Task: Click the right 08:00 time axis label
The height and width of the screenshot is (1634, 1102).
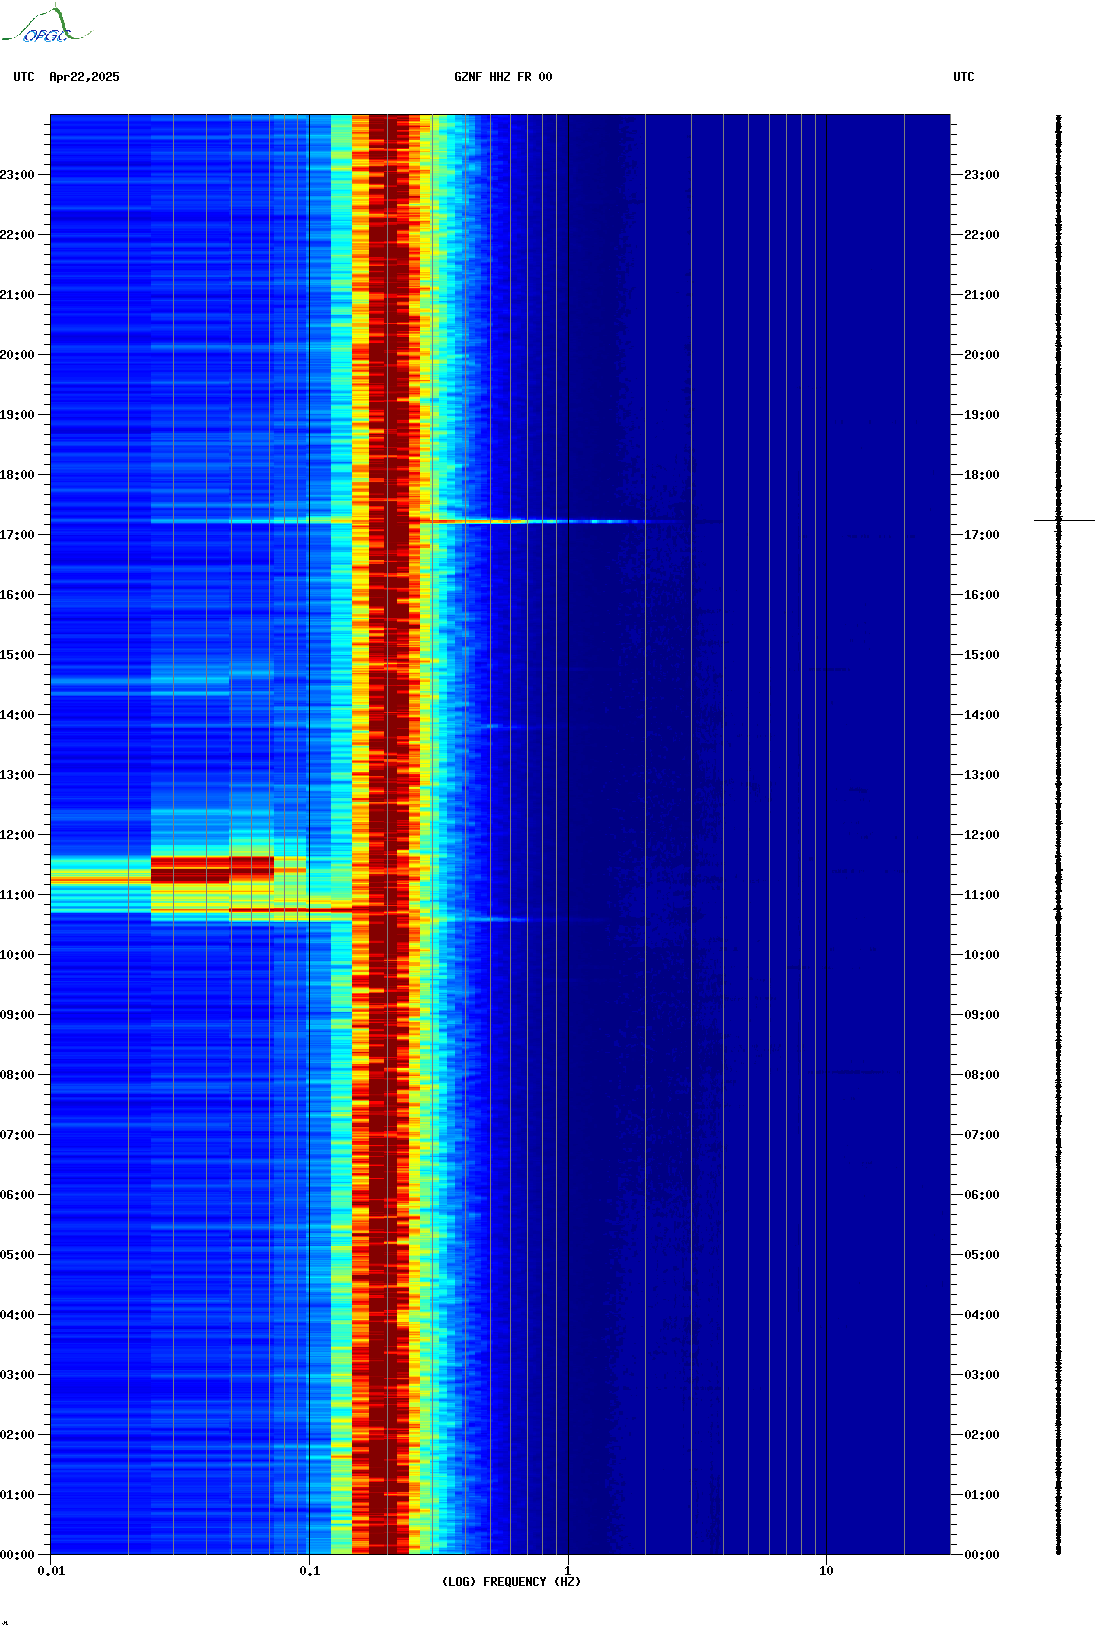Action: click(981, 1075)
